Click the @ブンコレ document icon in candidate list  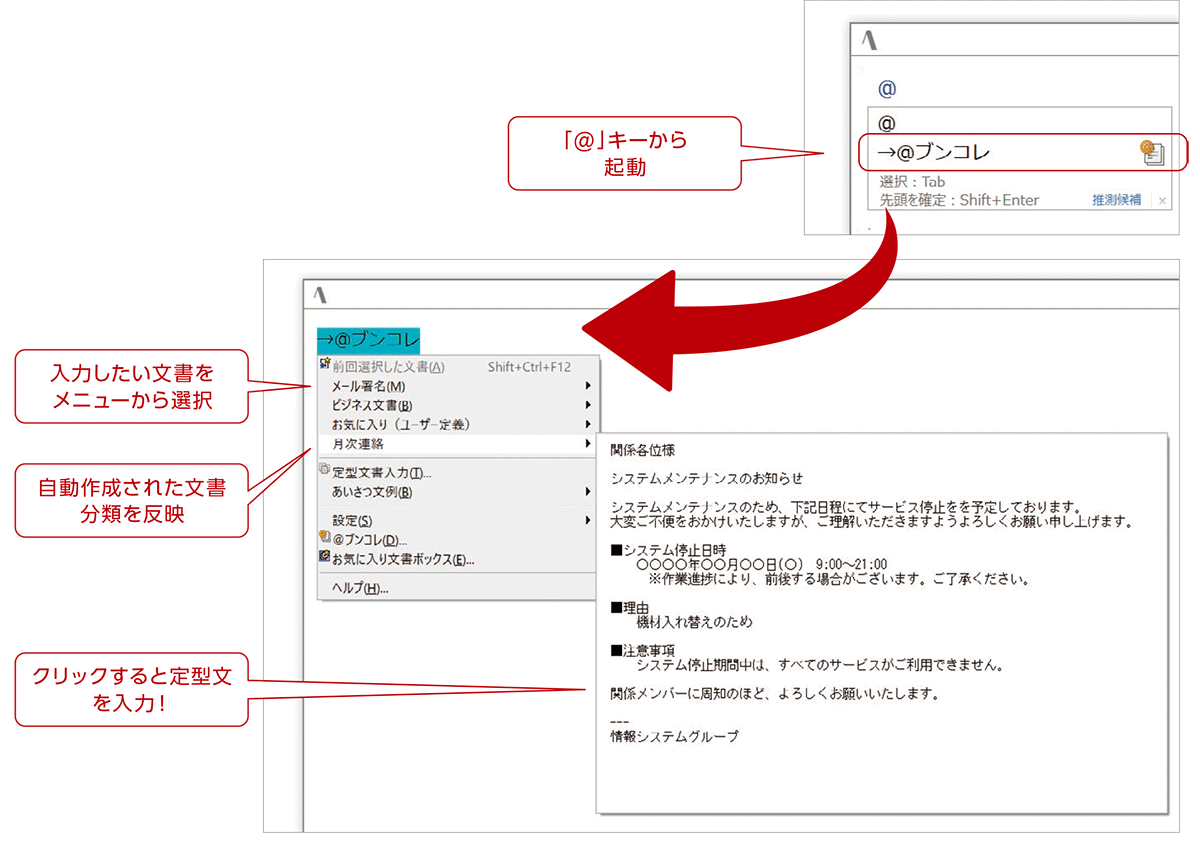click(1151, 152)
